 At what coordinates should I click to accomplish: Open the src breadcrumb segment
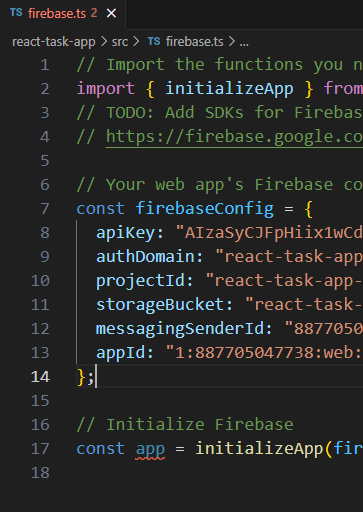tap(120, 42)
